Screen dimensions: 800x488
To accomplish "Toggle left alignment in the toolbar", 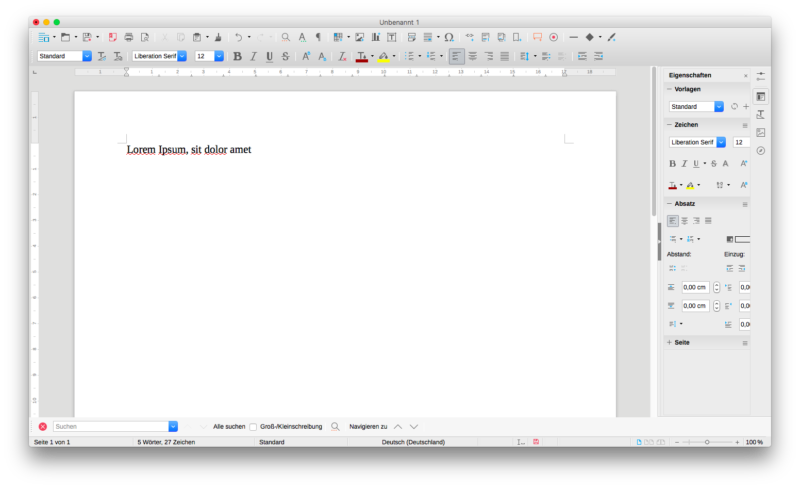I will click(456, 57).
